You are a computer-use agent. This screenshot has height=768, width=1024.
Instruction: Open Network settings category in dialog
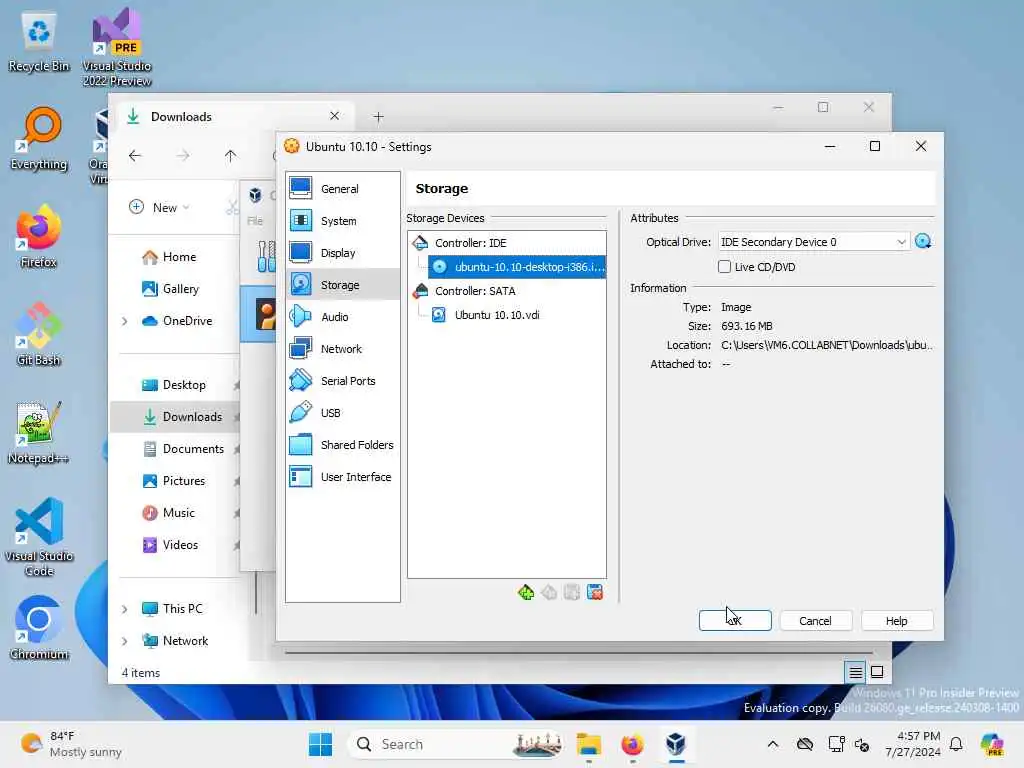pyautogui.click(x=342, y=349)
